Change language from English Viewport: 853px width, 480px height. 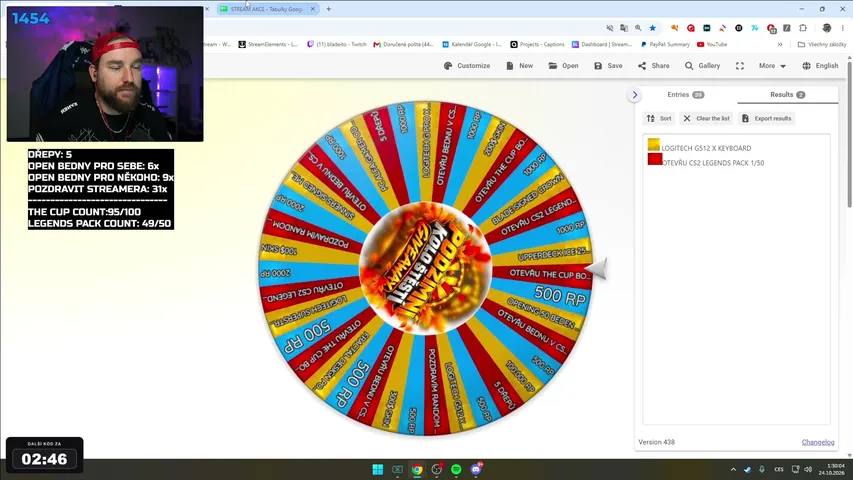[820, 66]
